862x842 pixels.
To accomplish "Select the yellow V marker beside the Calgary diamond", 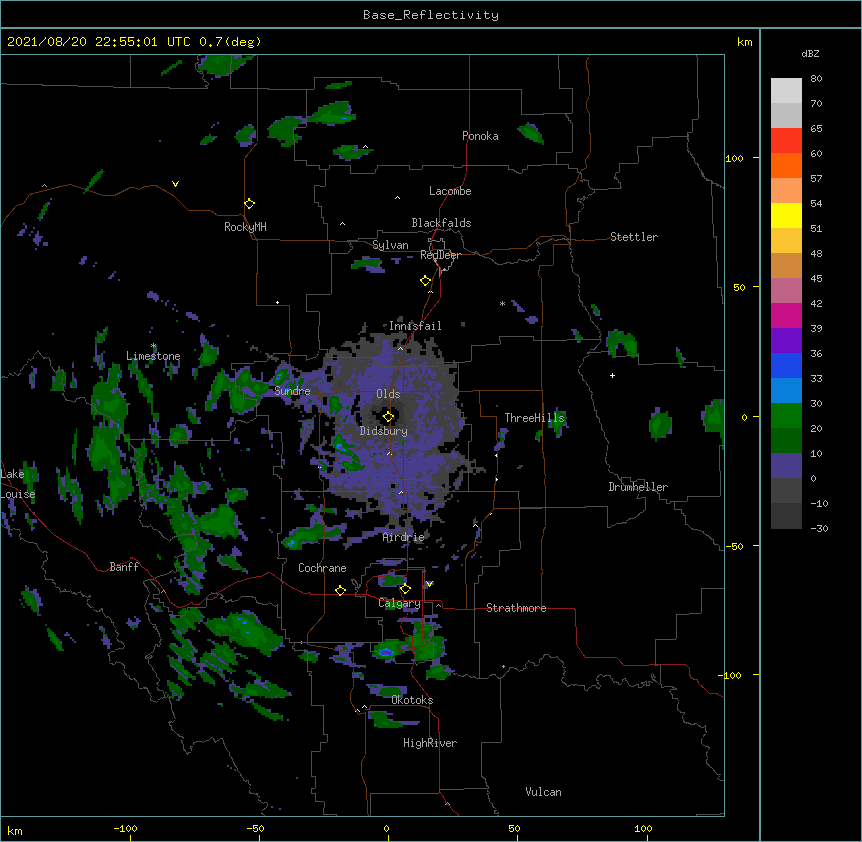I will point(429,584).
